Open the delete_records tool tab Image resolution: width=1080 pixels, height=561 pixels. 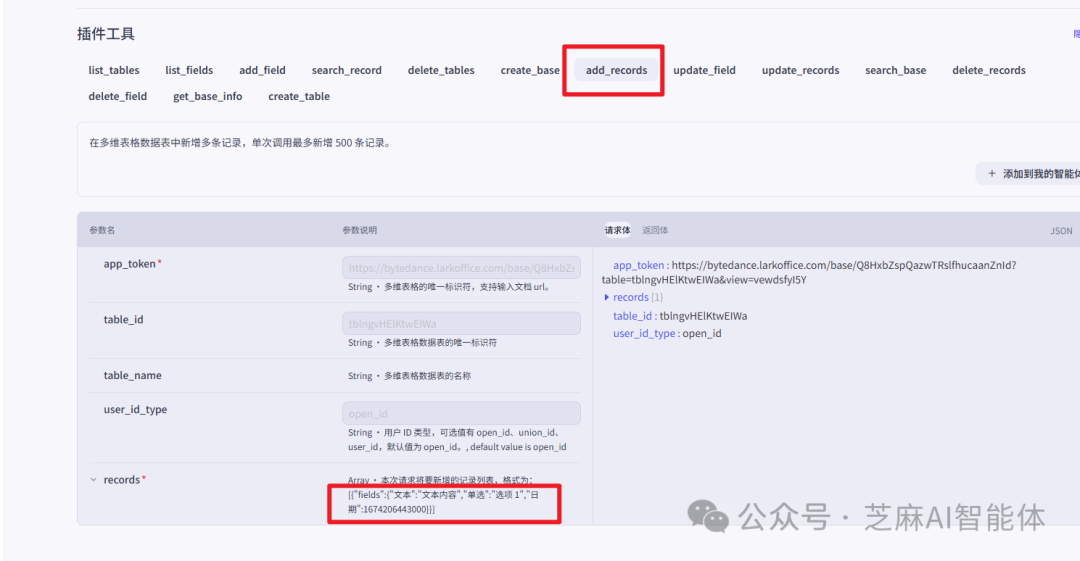(988, 70)
